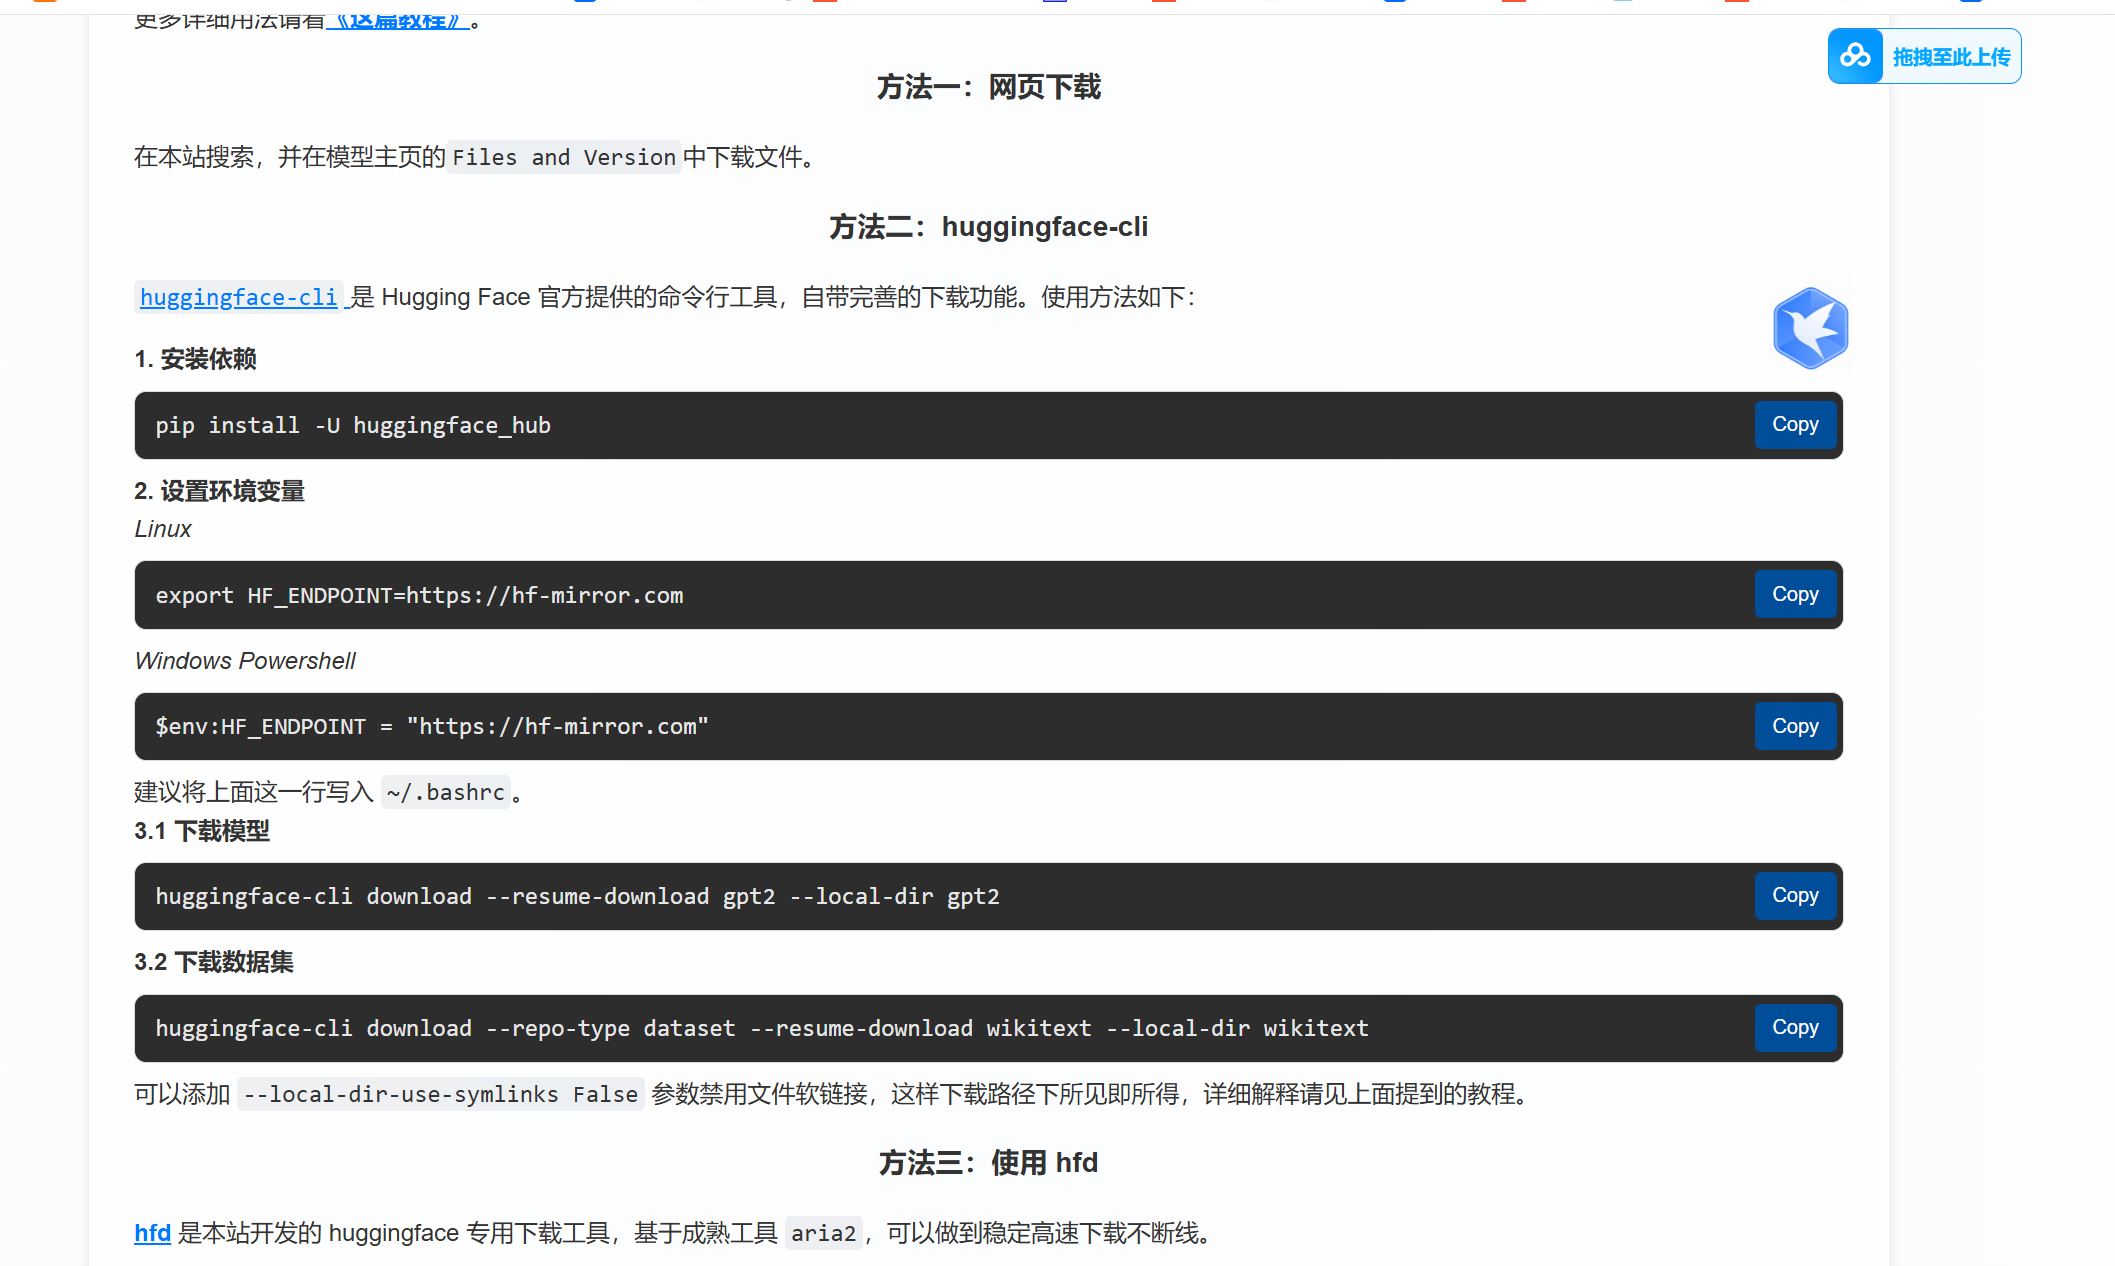Open the 这篇教程 tutorial link
Image resolution: width=2115 pixels, height=1266 pixels.
tap(398, 20)
